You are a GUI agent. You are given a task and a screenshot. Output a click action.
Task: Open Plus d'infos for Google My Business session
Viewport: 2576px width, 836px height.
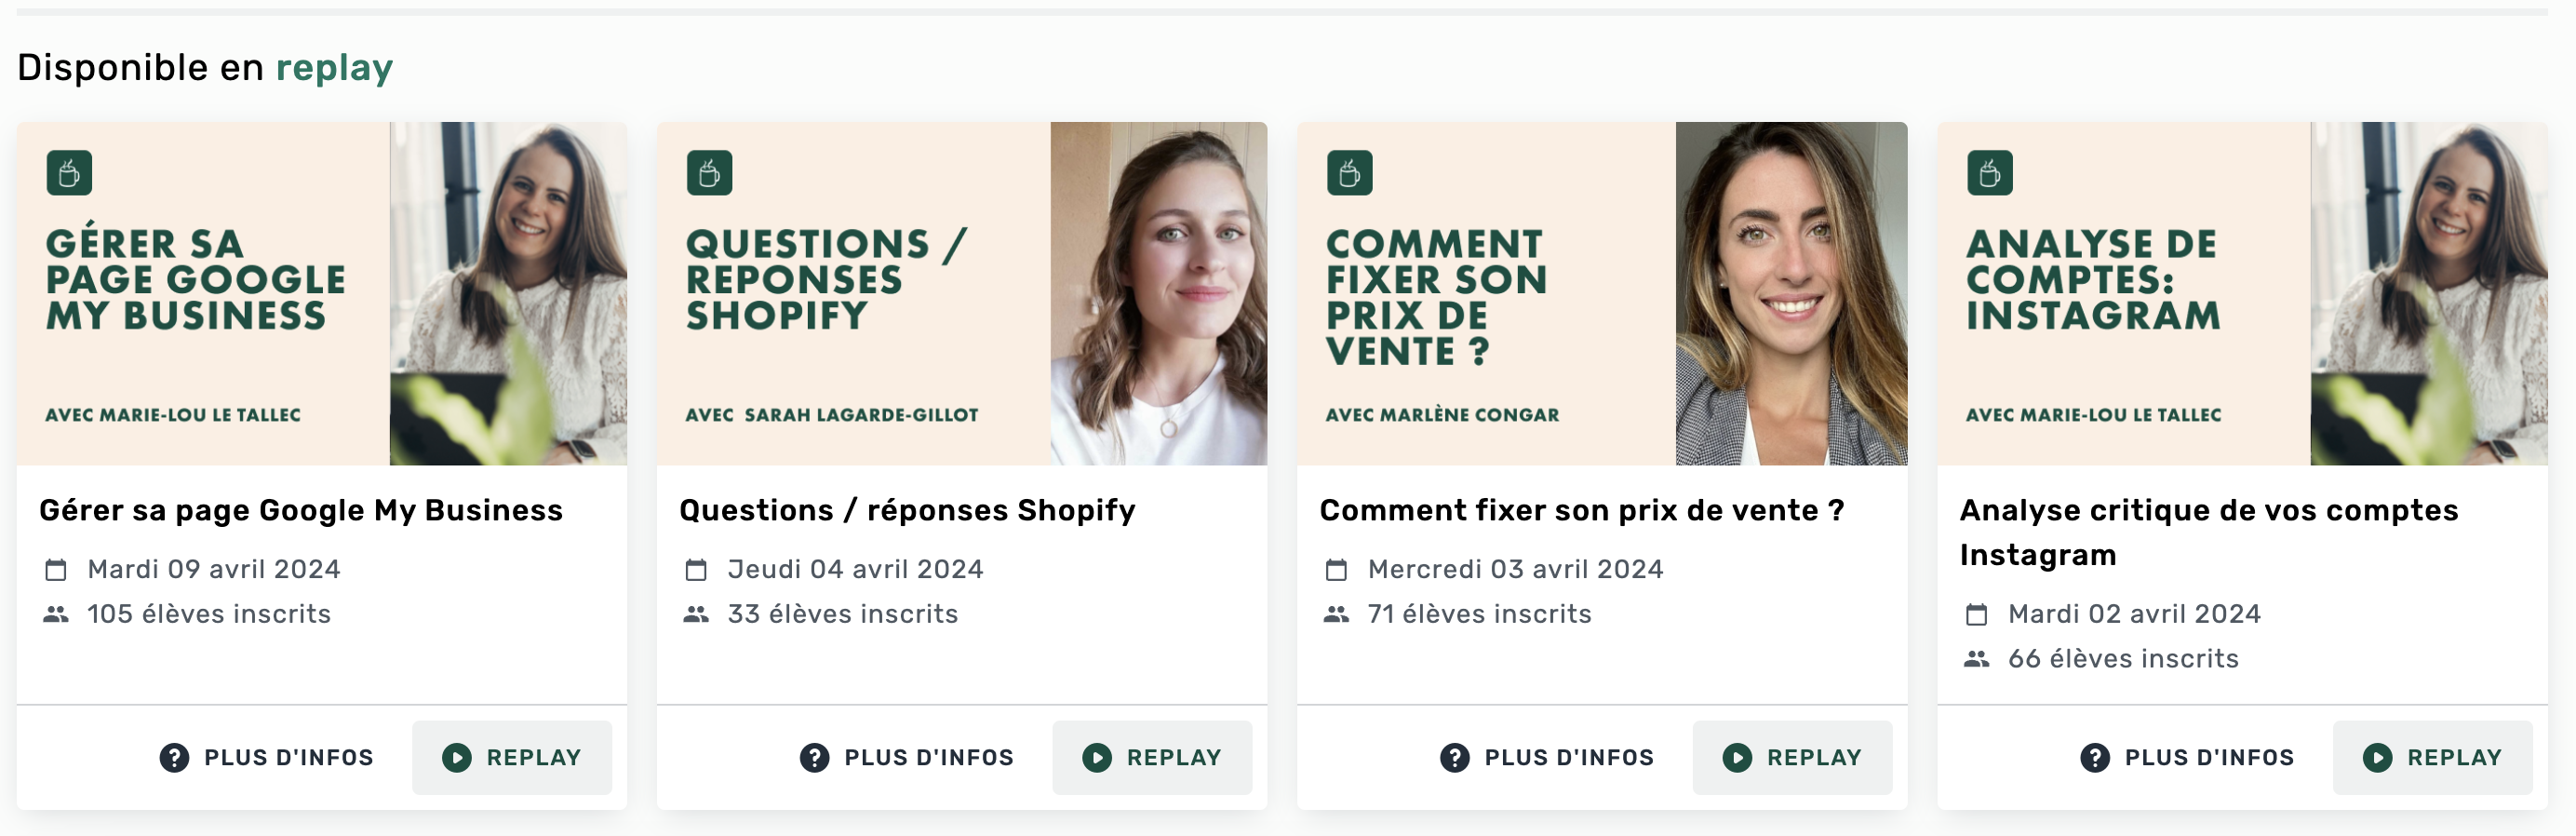[267, 758]
